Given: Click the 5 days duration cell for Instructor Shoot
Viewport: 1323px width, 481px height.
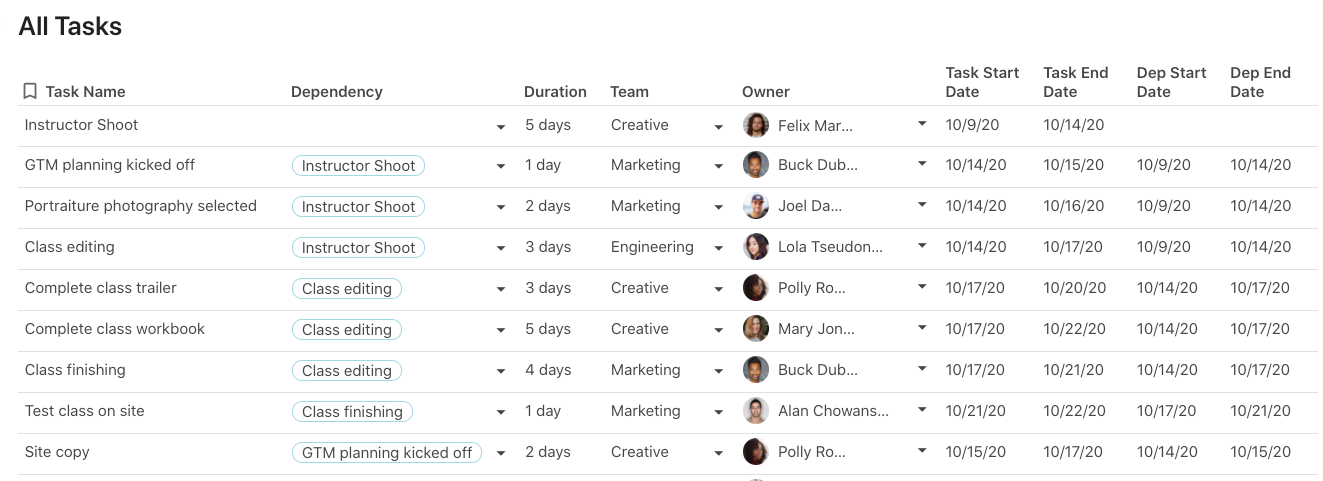Looking at the screenshot, I should pos(548,125).
